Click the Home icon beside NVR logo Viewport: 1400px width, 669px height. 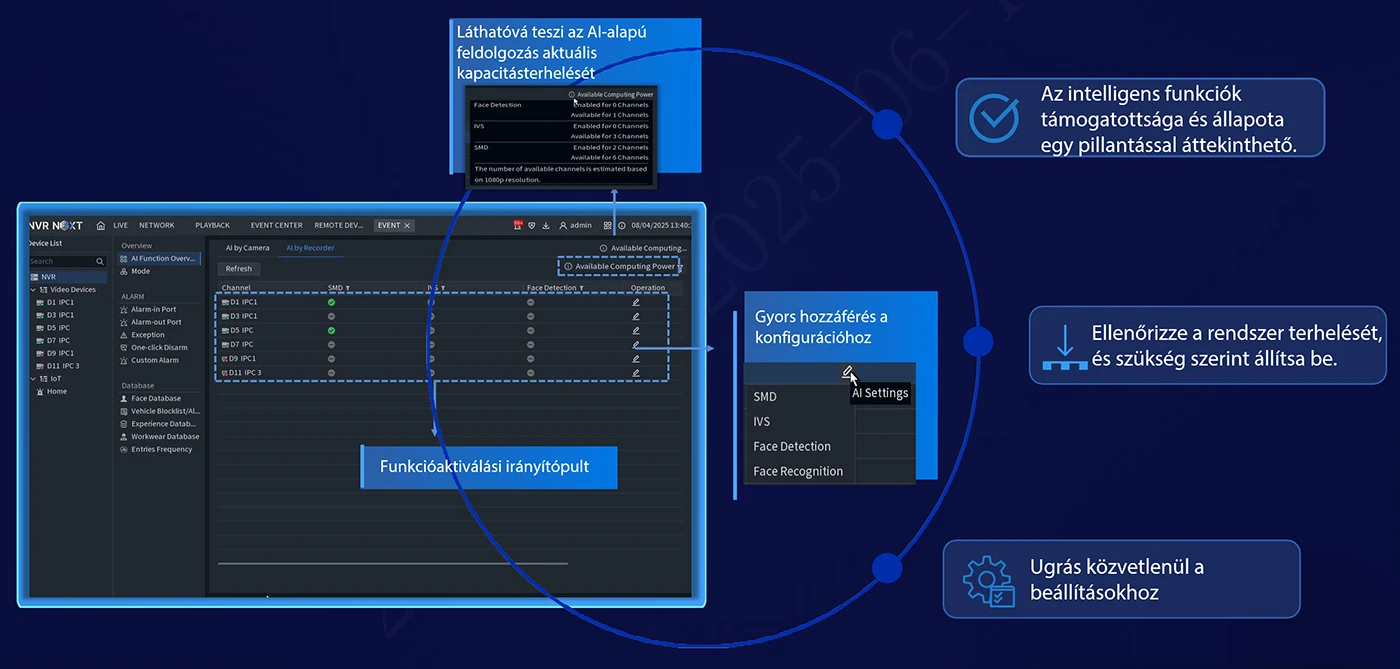[x=100, y=226]
